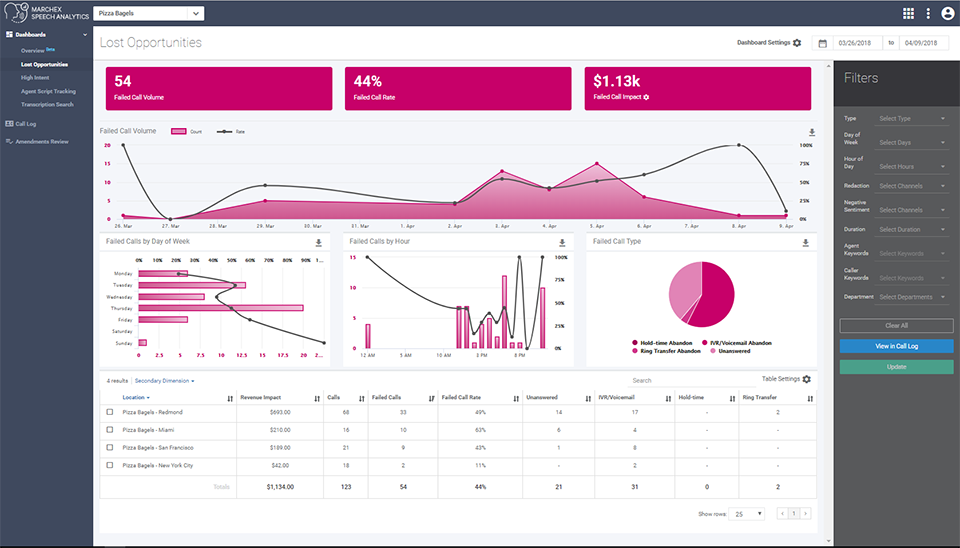Click the Clear All filters button
Viewport: 960px width, 548px height.
896,326
